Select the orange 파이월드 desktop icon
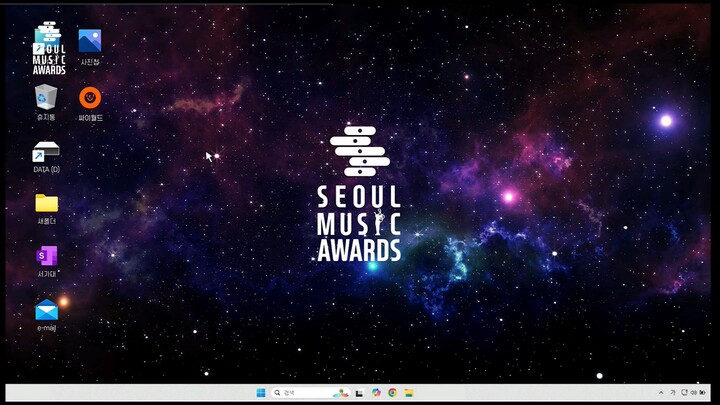This screenshot has height=405, width=720. tap(90, 98)
